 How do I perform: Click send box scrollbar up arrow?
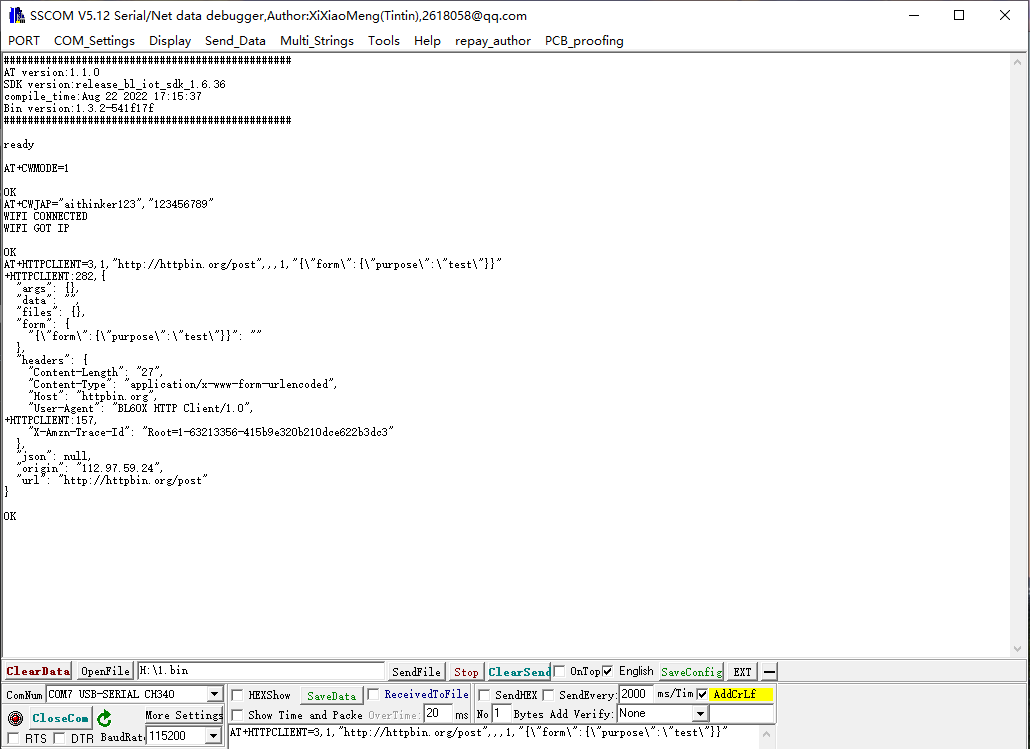pos(766,734)
